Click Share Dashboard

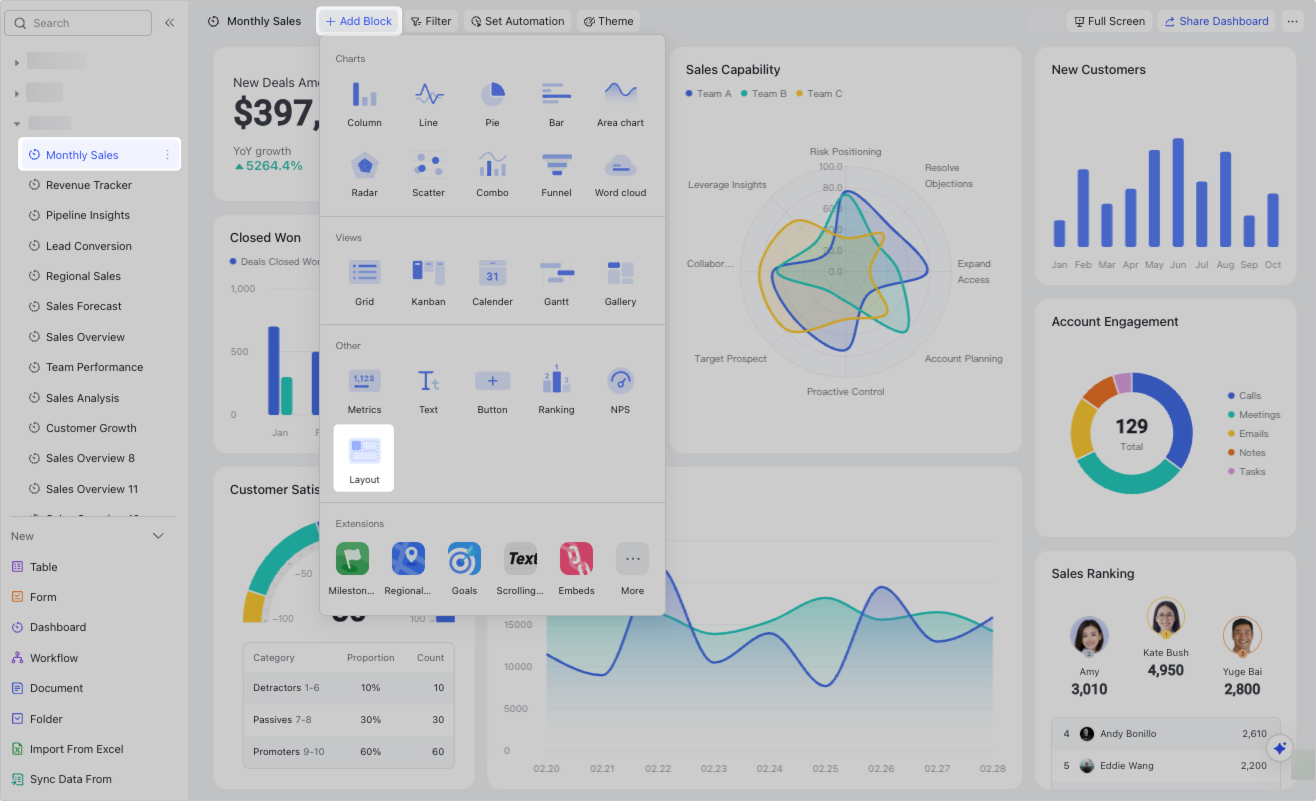click(x=1217, y=21)
